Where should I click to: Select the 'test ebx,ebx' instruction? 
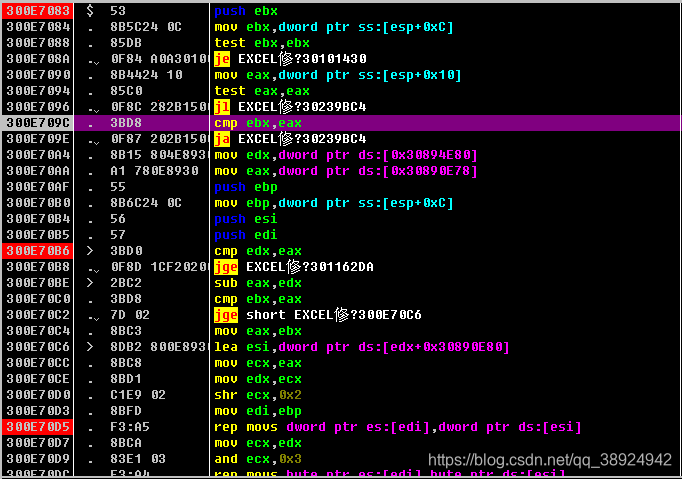(262, 43)
